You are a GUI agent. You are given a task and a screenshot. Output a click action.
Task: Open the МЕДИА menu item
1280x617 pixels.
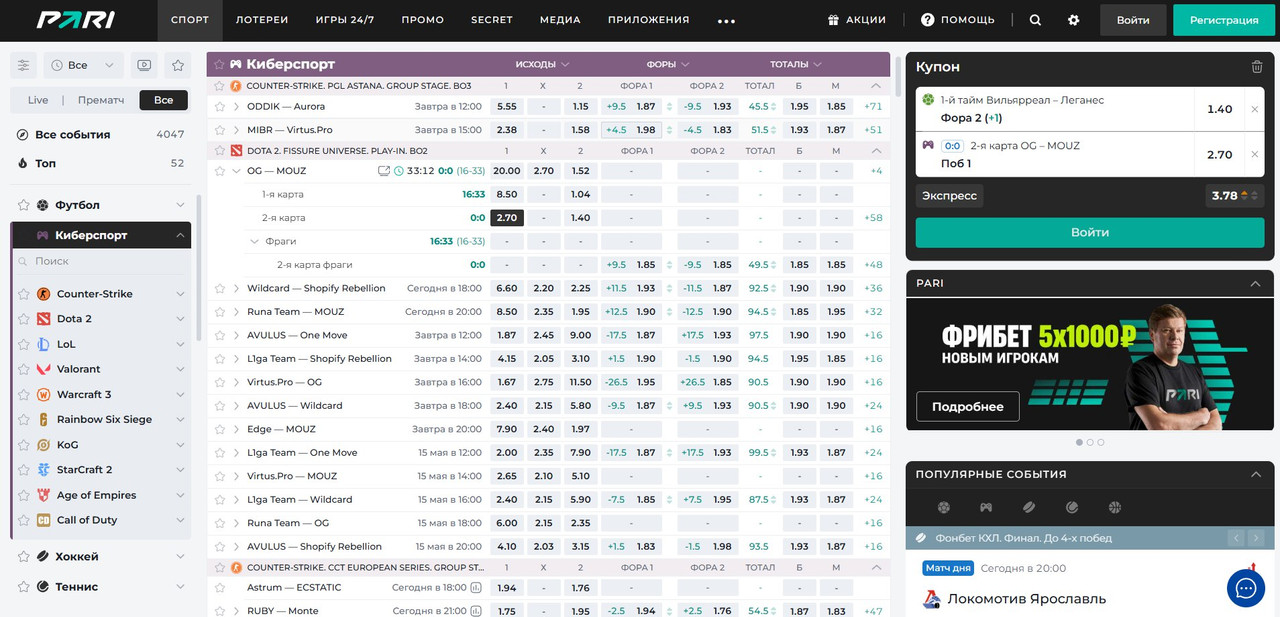[560, 20]
